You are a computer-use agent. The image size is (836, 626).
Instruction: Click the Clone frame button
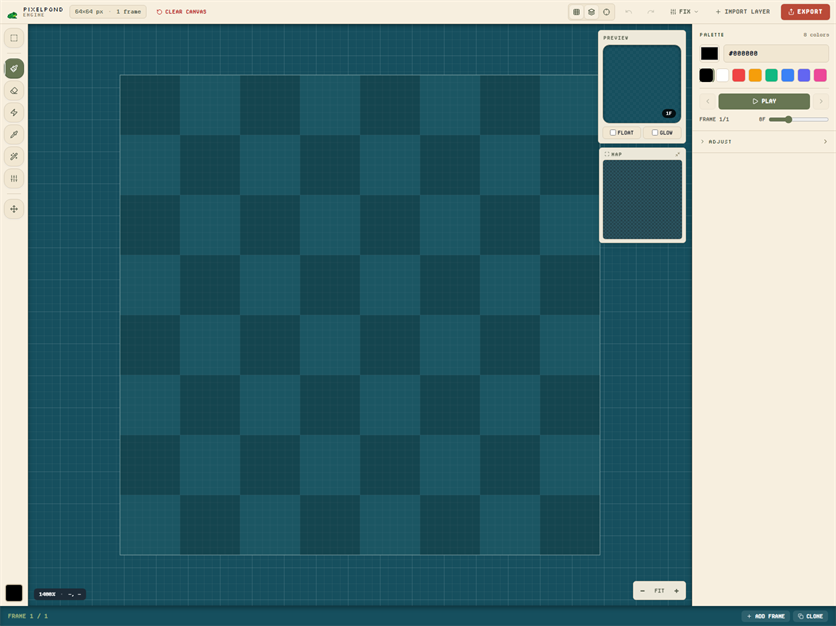pyautogui.click(x=810, y=616)
